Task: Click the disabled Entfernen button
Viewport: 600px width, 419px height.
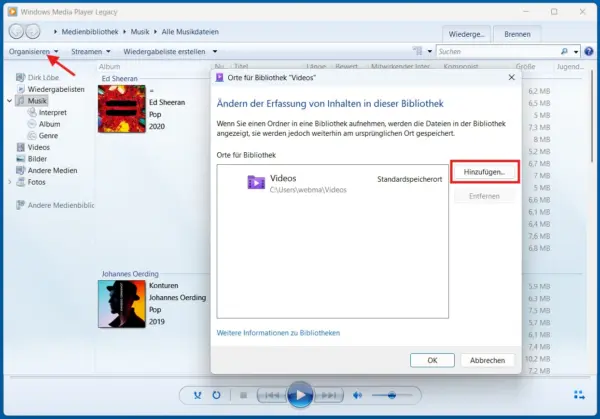Action: [x=484, y=196]
